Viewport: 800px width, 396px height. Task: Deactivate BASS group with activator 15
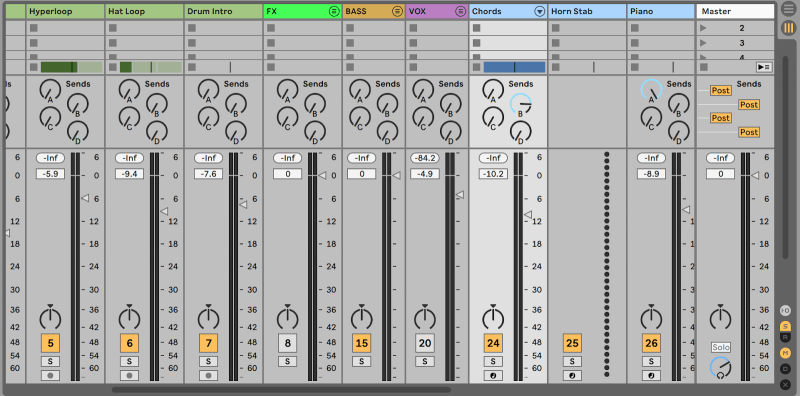[x=362, y=343]
